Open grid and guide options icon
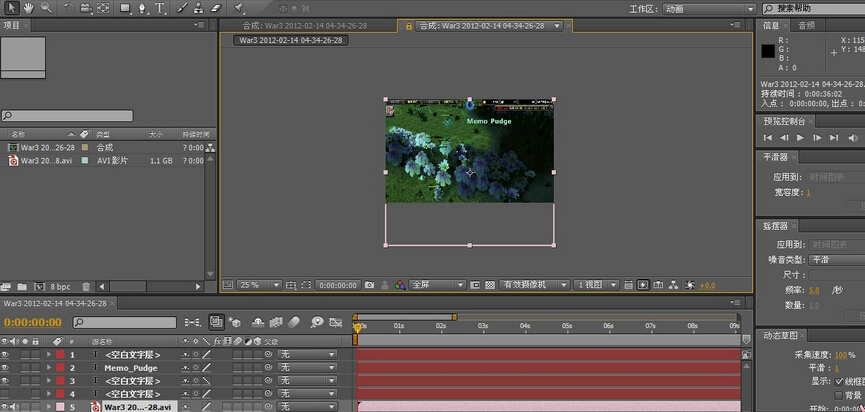Image resolution: width=865 pixels, height=412 pixels. (x=291, y=285)
